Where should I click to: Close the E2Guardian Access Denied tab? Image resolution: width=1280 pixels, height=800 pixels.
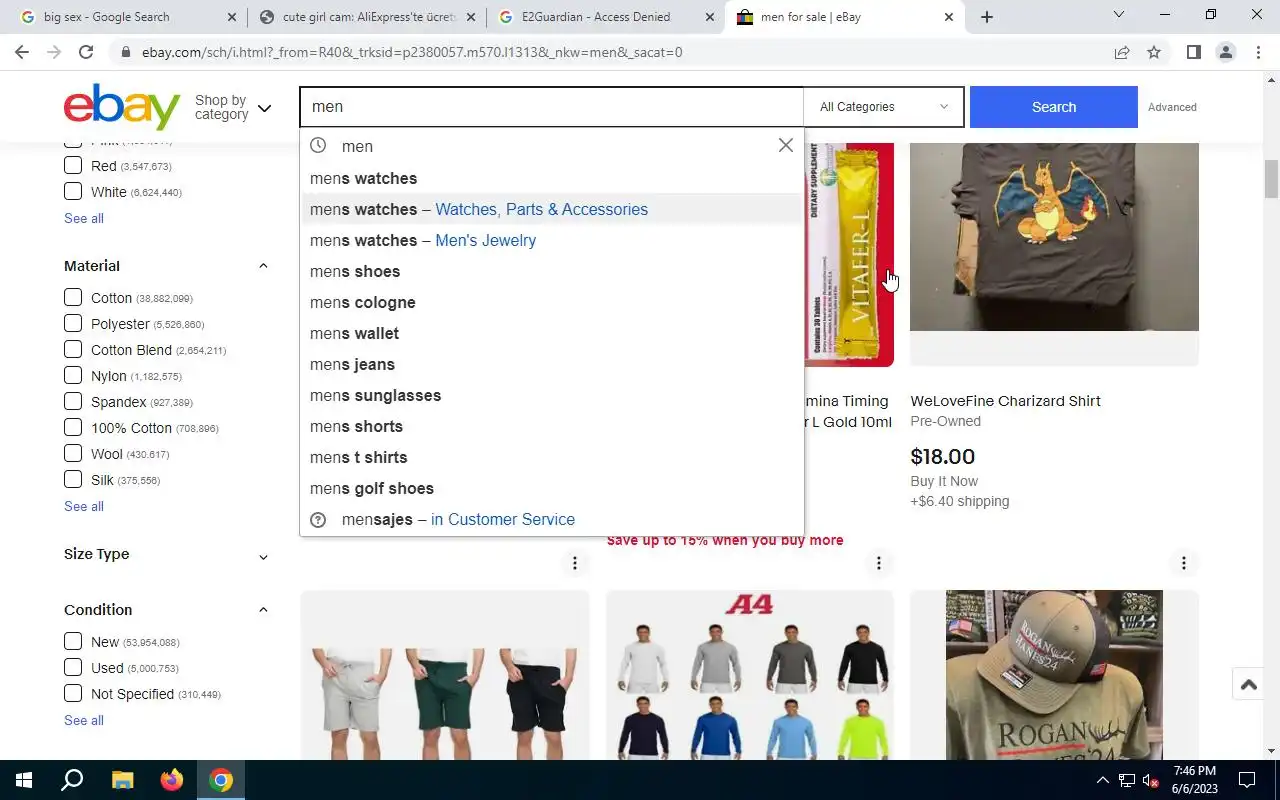710,17
